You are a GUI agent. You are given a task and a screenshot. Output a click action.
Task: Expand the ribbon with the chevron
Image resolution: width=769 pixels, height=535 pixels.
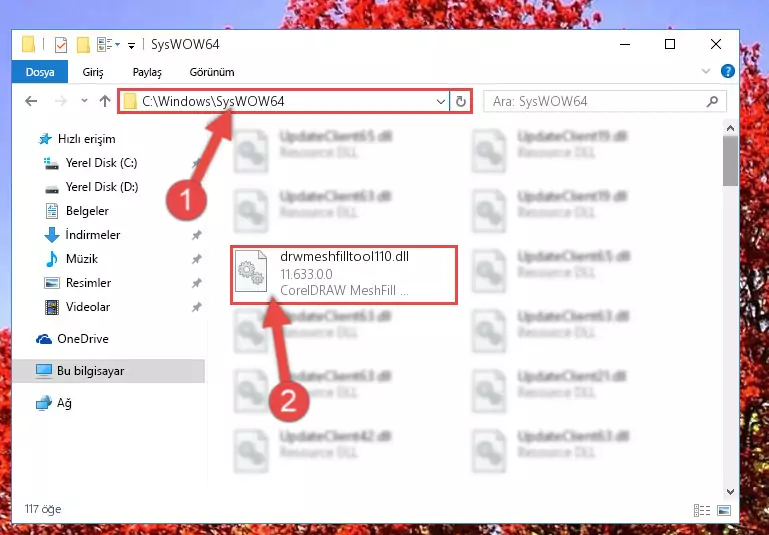pos(705,72)
